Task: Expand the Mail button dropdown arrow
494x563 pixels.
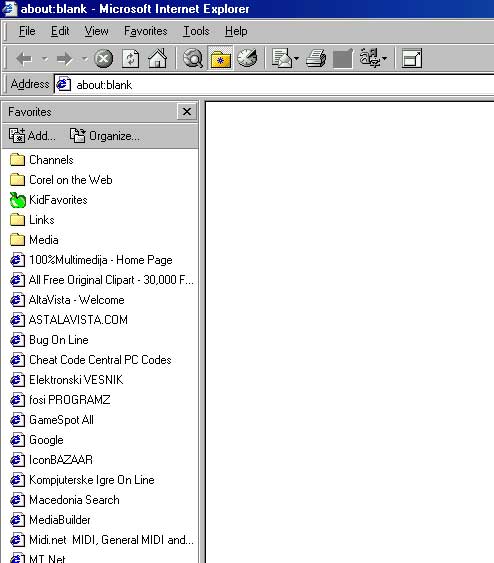Action: tap(296, 58)
